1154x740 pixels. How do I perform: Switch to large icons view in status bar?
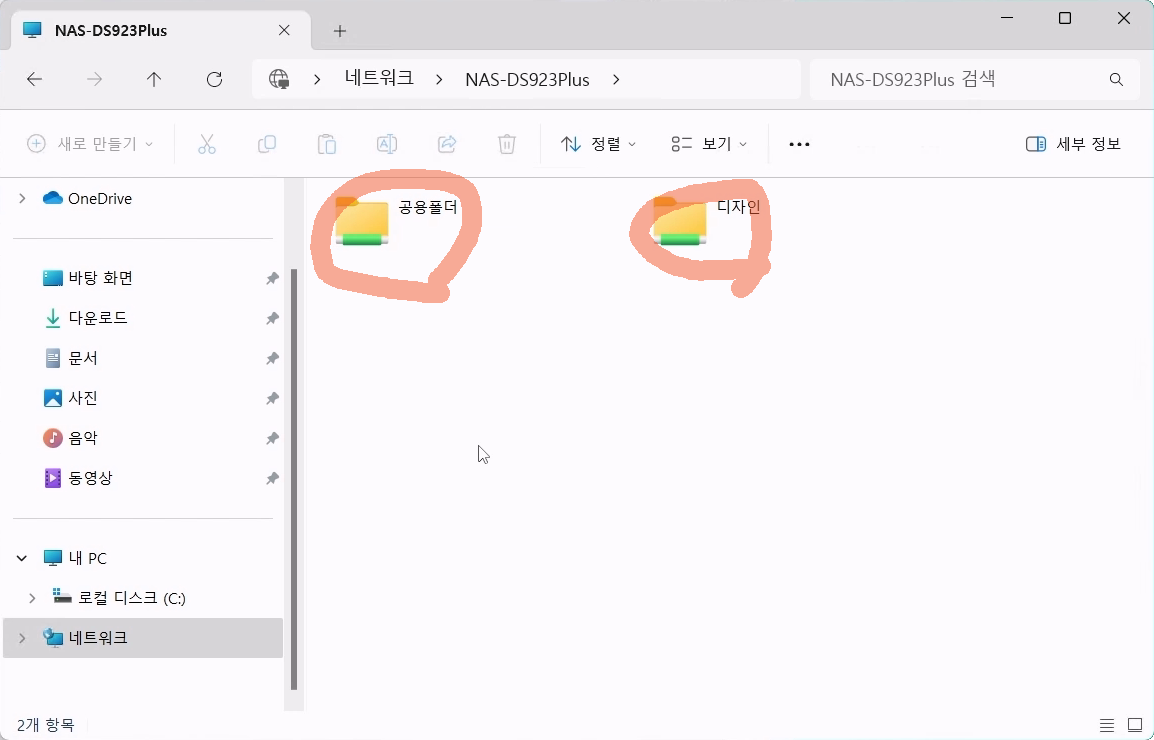pyautogui.click(x=1135, y=725)
